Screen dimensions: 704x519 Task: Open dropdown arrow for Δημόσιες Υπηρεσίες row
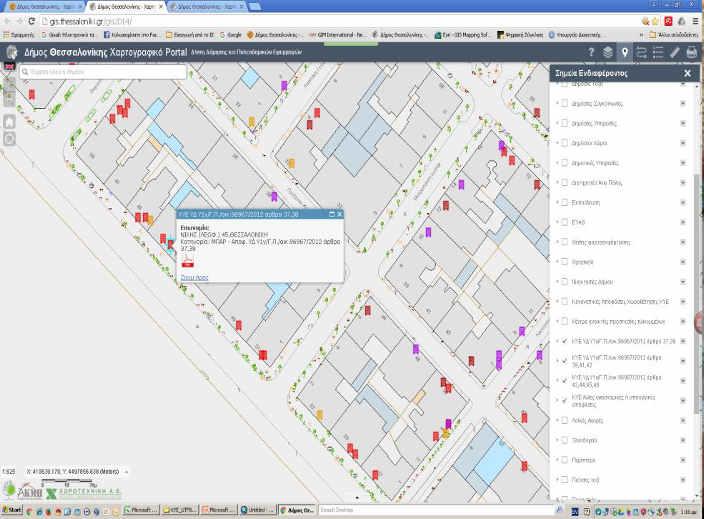[x=683, y=123]
